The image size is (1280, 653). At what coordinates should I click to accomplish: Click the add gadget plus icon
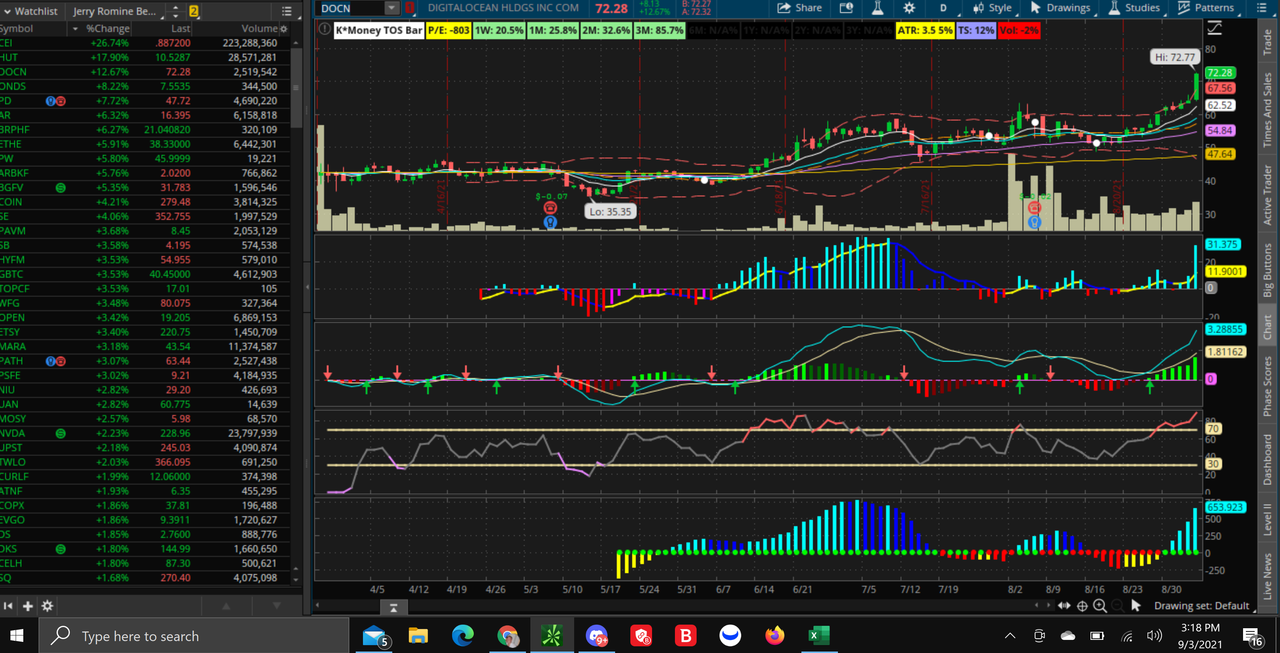click(28, 606)
